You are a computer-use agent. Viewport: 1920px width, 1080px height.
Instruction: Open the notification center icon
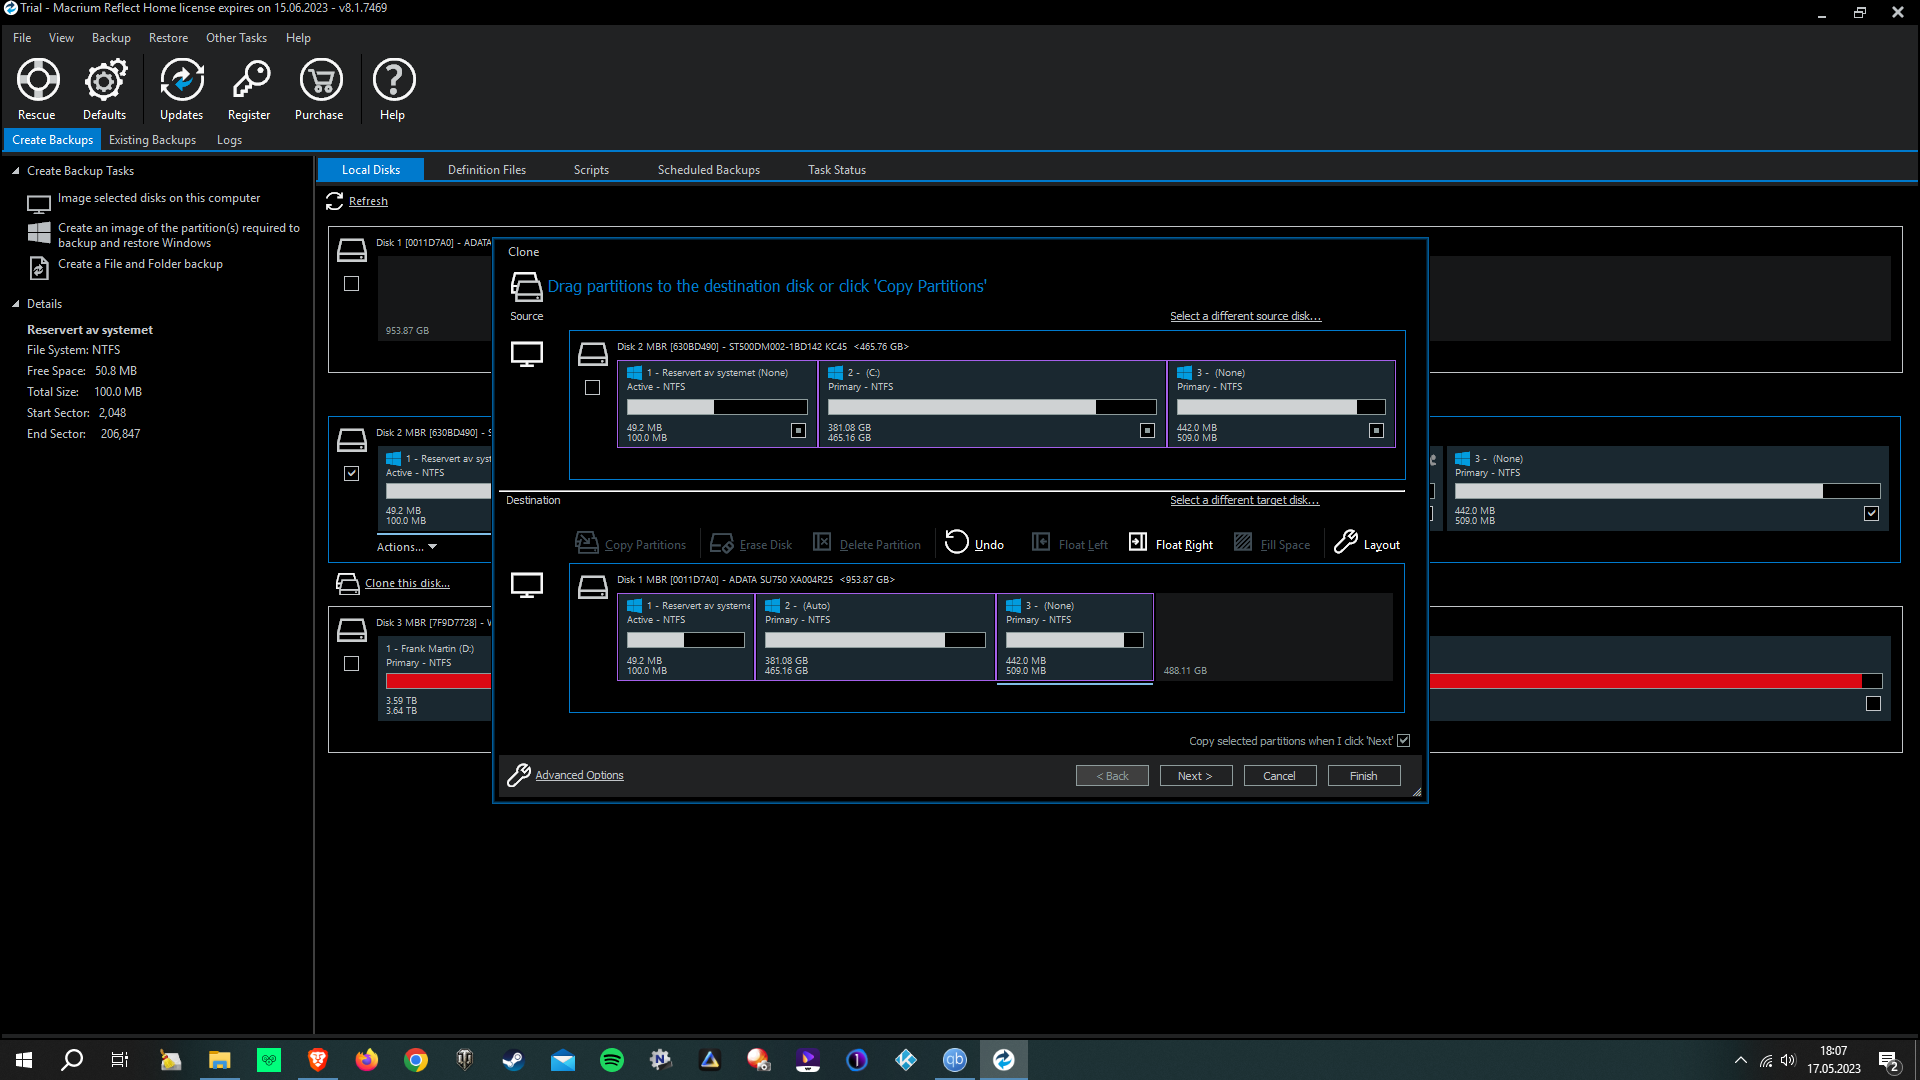click(x=1889, y=1060)
